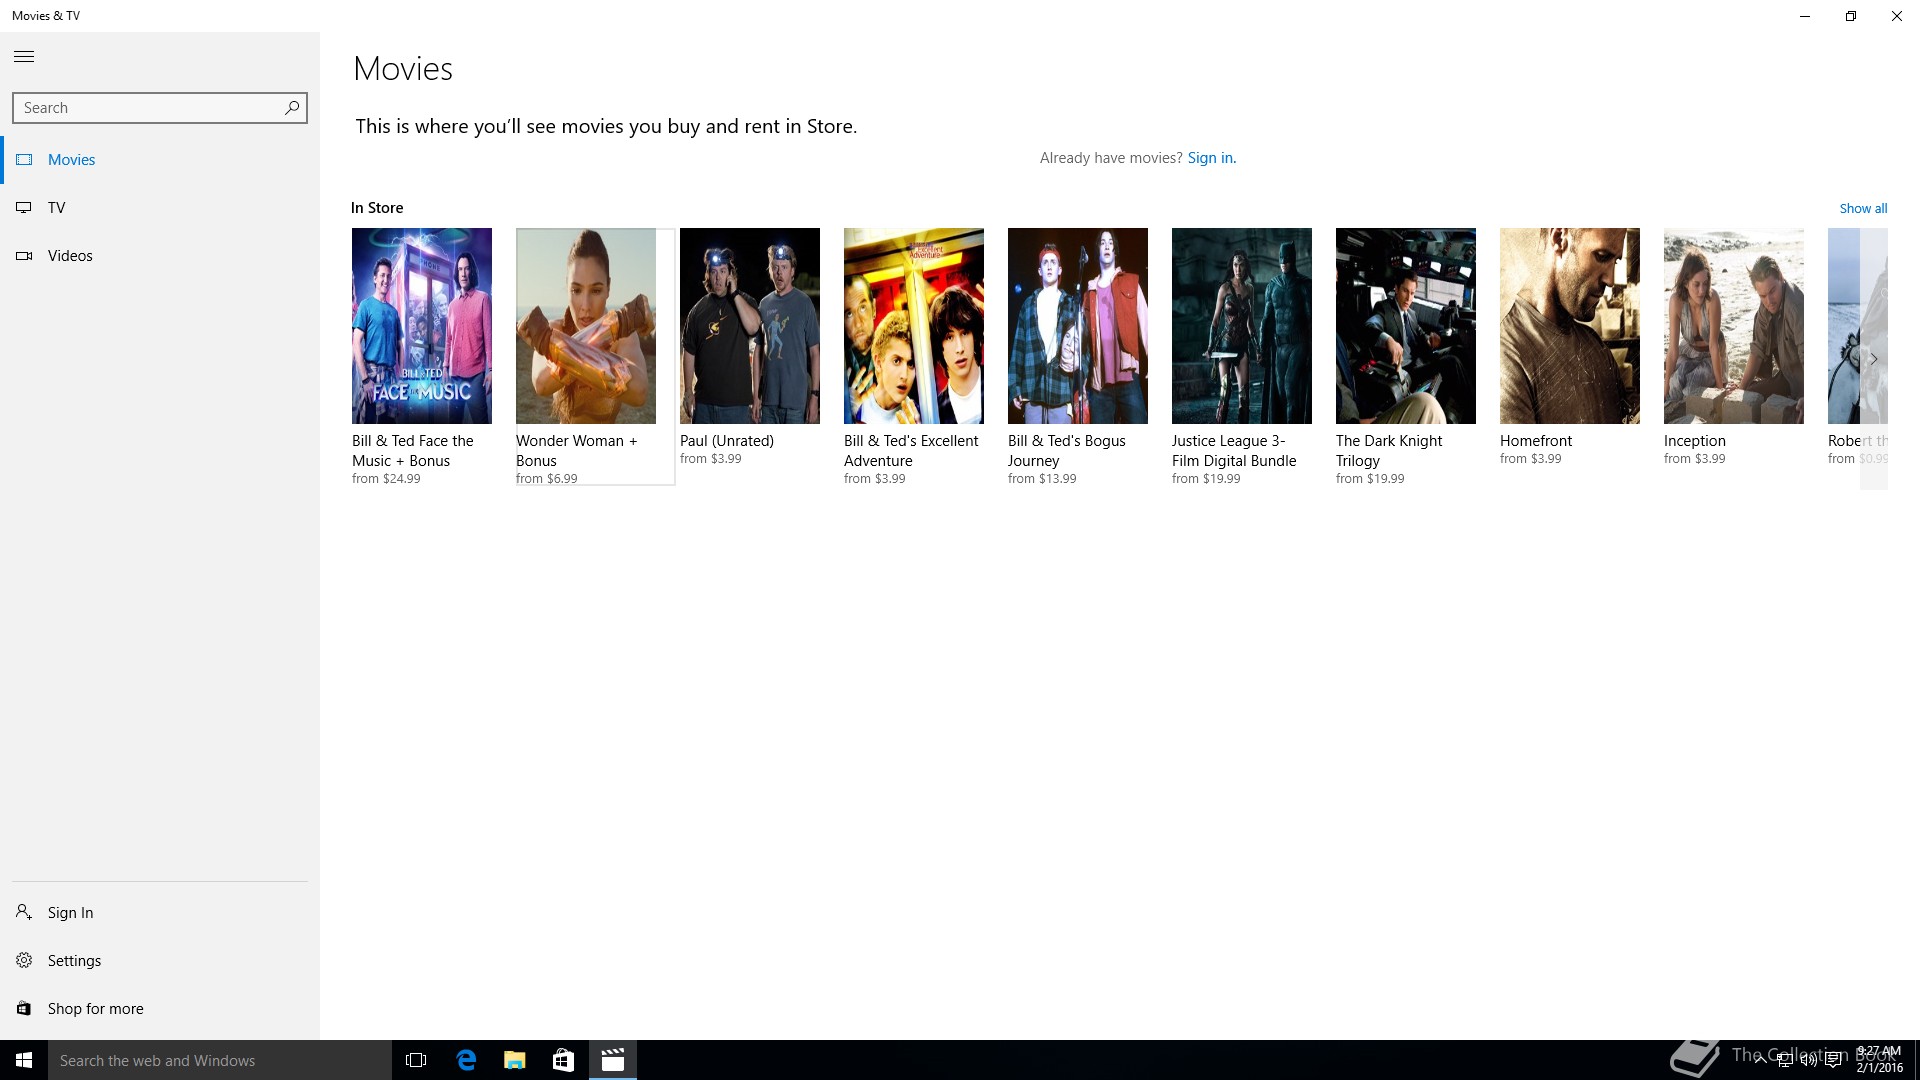Screen dimensions: 1920x1080
Task: Open the Homefront movie poster
Action: pos(1570,326)
